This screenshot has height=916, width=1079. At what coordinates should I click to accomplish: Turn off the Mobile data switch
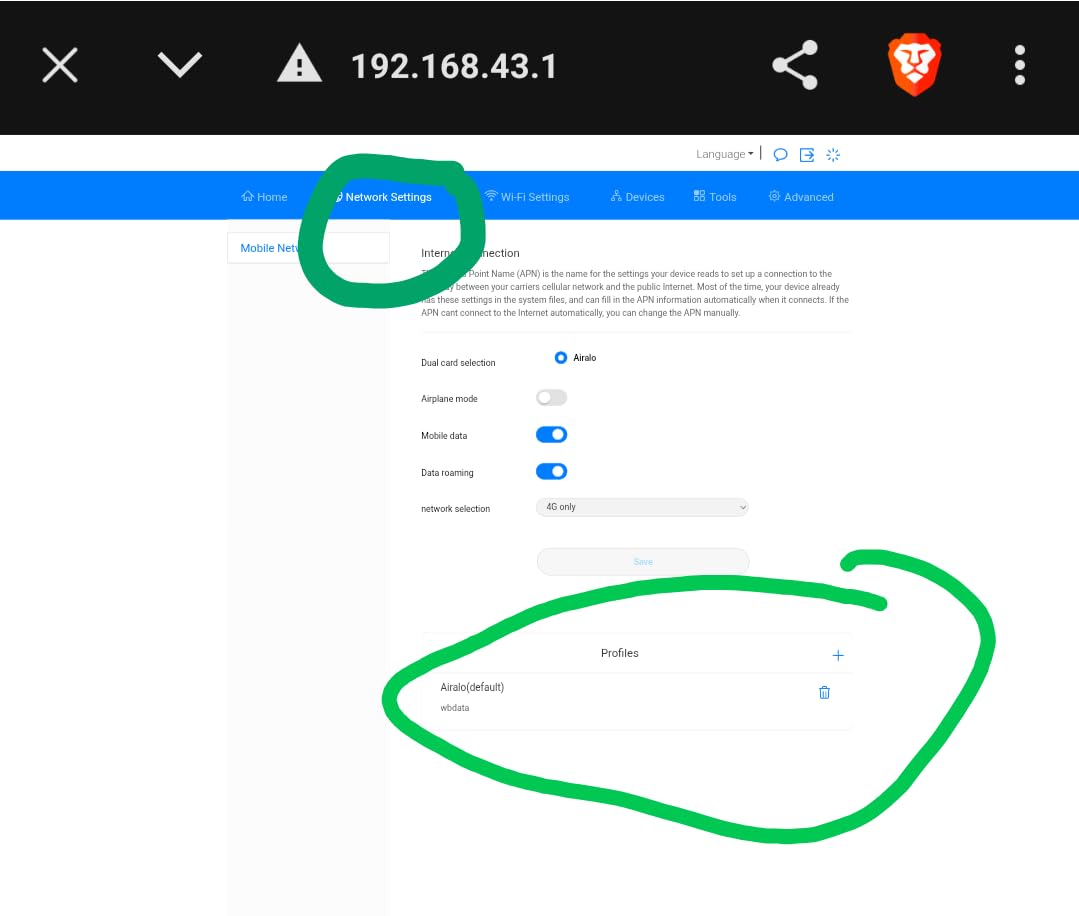tap(551, 435)
